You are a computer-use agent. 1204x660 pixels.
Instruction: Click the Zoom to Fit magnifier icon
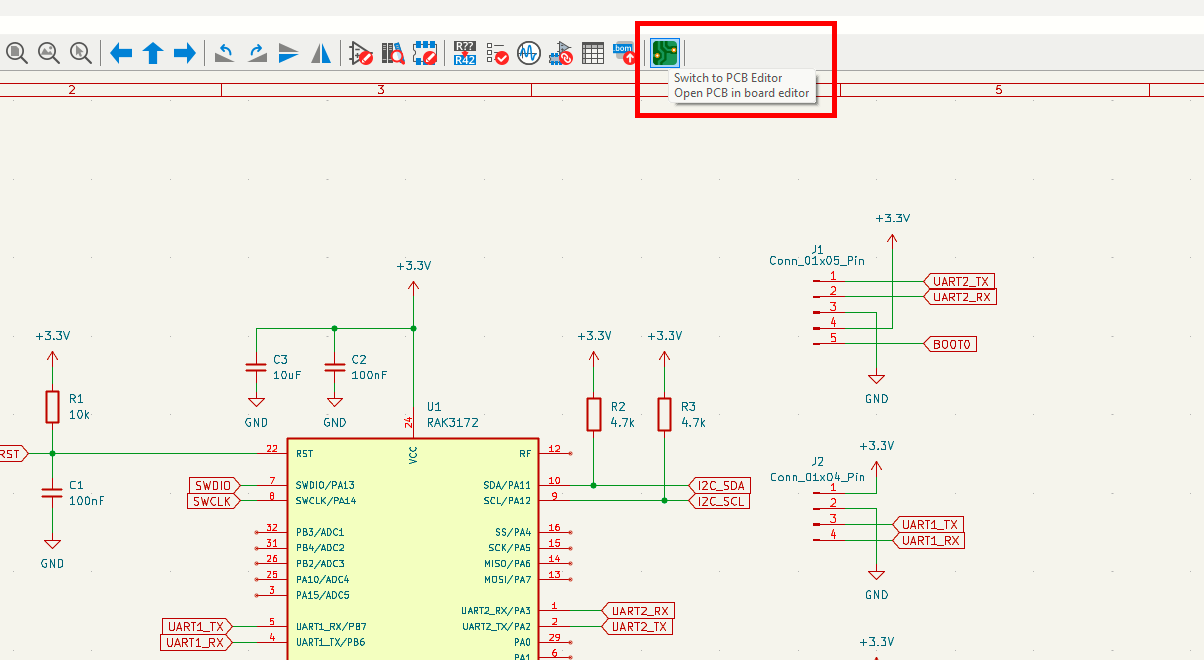point(17,53)
